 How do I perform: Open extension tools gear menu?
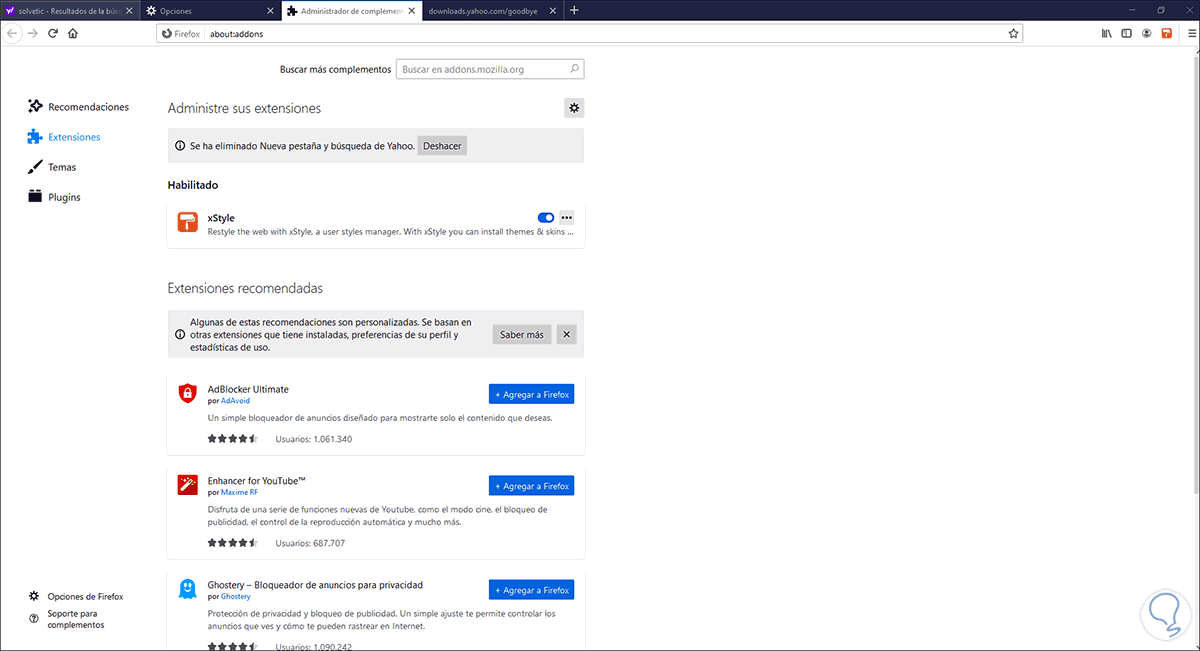click(x=574, y=108)
